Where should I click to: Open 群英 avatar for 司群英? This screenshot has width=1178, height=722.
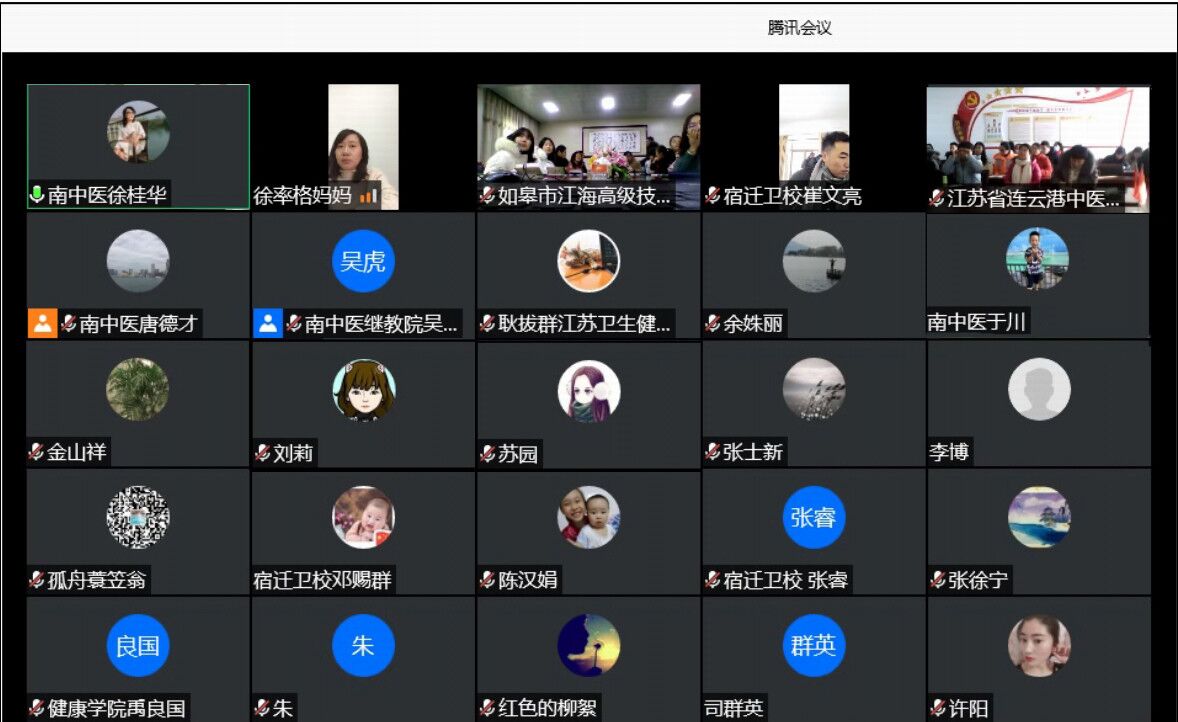click(x=813, y=645)
